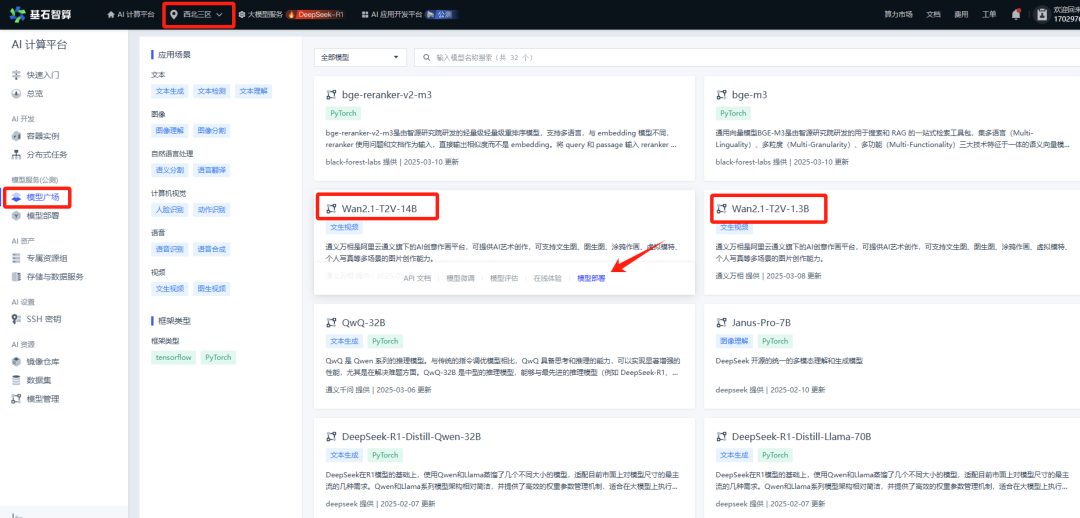Image resolution: width=1080 pixels, height=518 pixels.
Task: Open AI 计算平台 in top navigation
Action: coord(131,14)
